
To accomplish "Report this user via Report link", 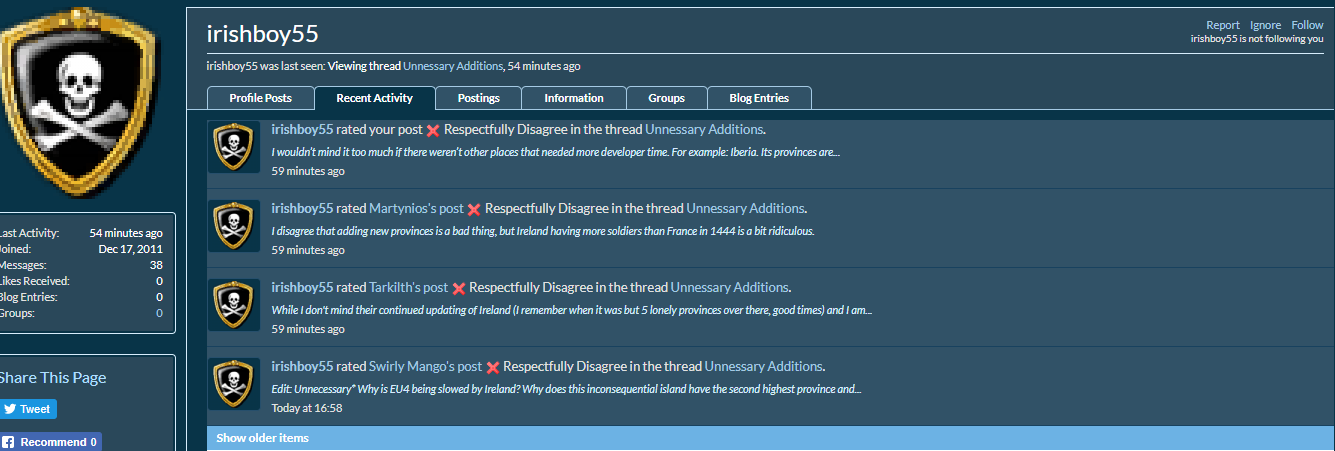I will 1222,25.
